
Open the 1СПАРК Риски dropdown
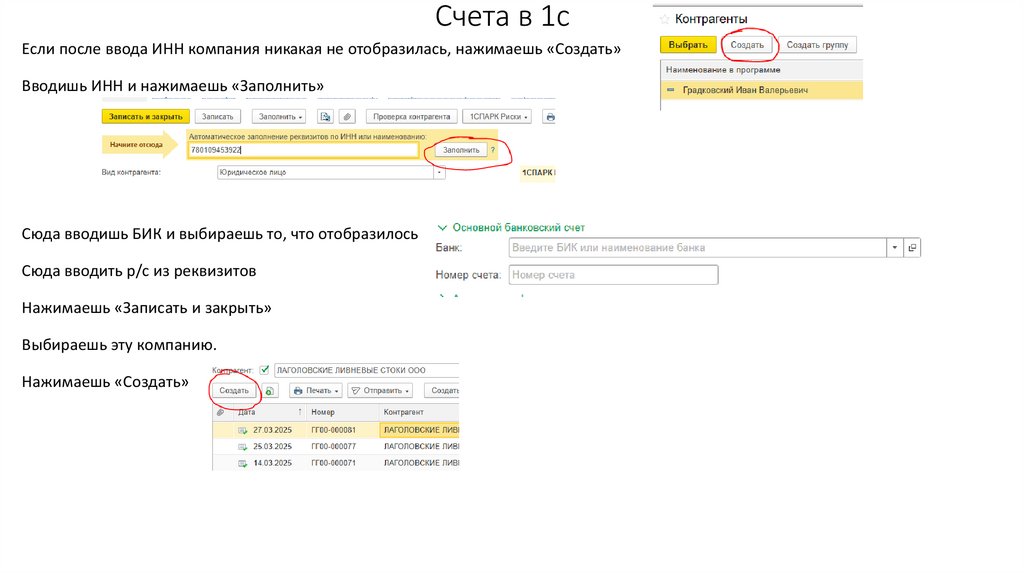click(x=497, y=117)
